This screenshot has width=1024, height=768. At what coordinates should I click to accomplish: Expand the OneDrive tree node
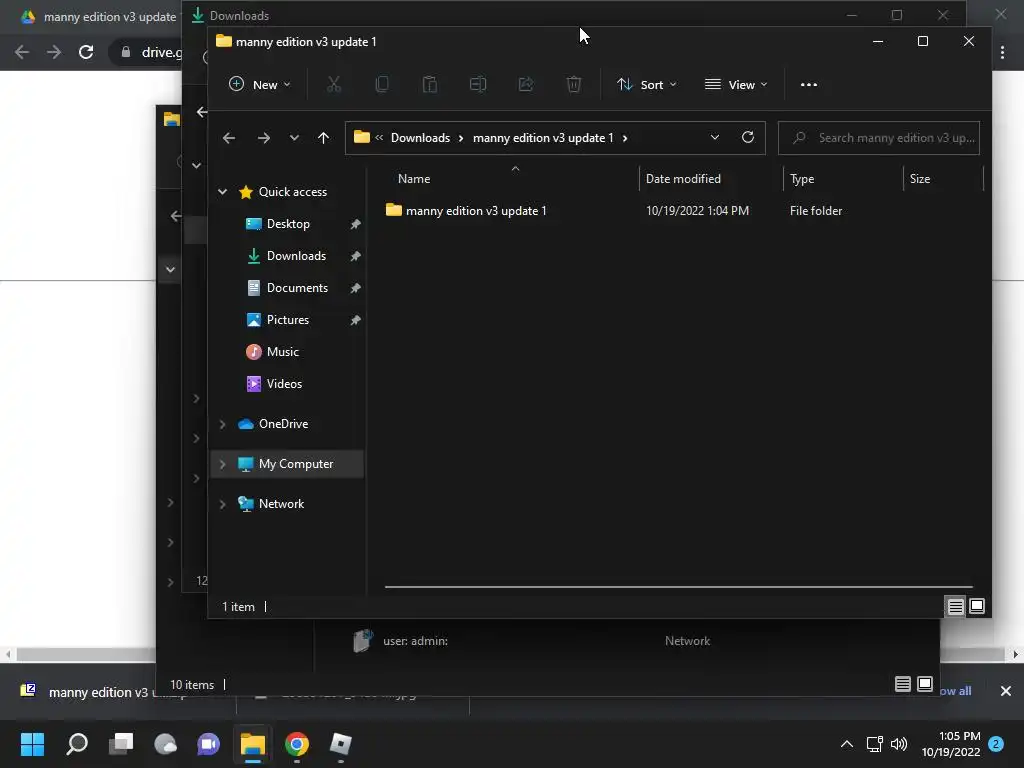point(222,424)
